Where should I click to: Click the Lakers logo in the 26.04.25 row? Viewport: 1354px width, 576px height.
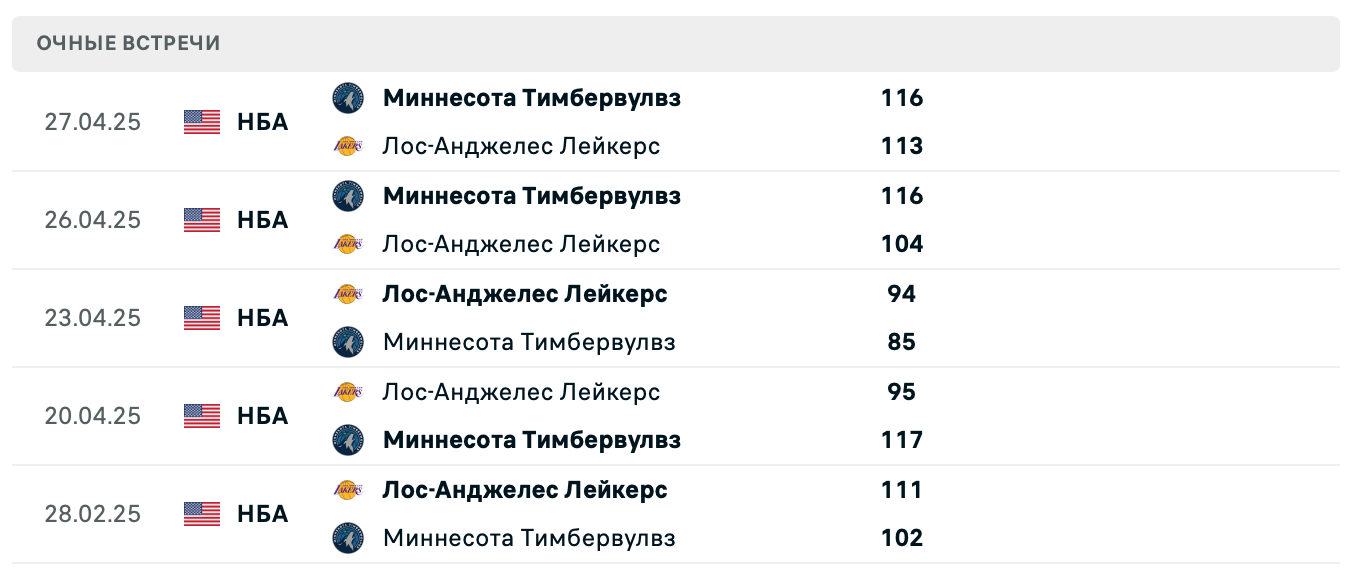pos(348,244)
